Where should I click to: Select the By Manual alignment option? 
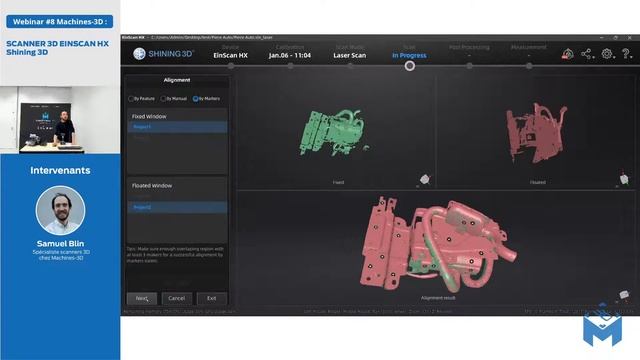coord(173,98)
